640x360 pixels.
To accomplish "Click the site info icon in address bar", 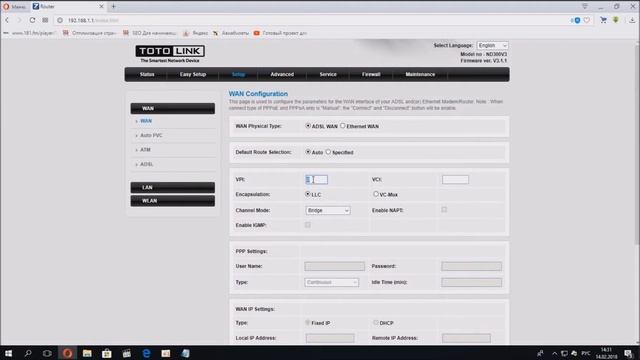I will click(x=60, y=20).
